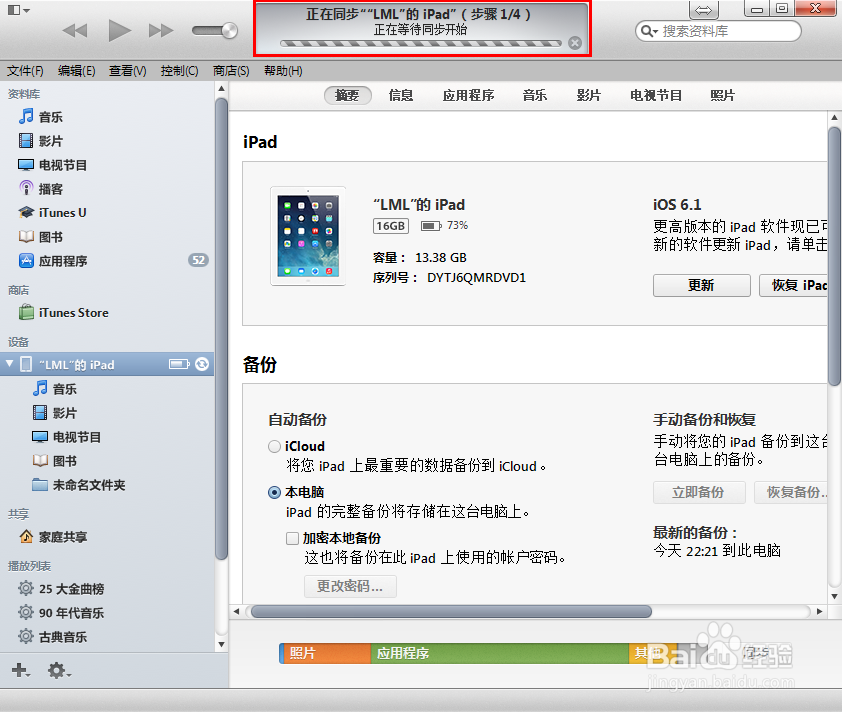Switch to the 电视节目 tab
This screenshot has height=712, width=842.
click(x=656, y=96)
